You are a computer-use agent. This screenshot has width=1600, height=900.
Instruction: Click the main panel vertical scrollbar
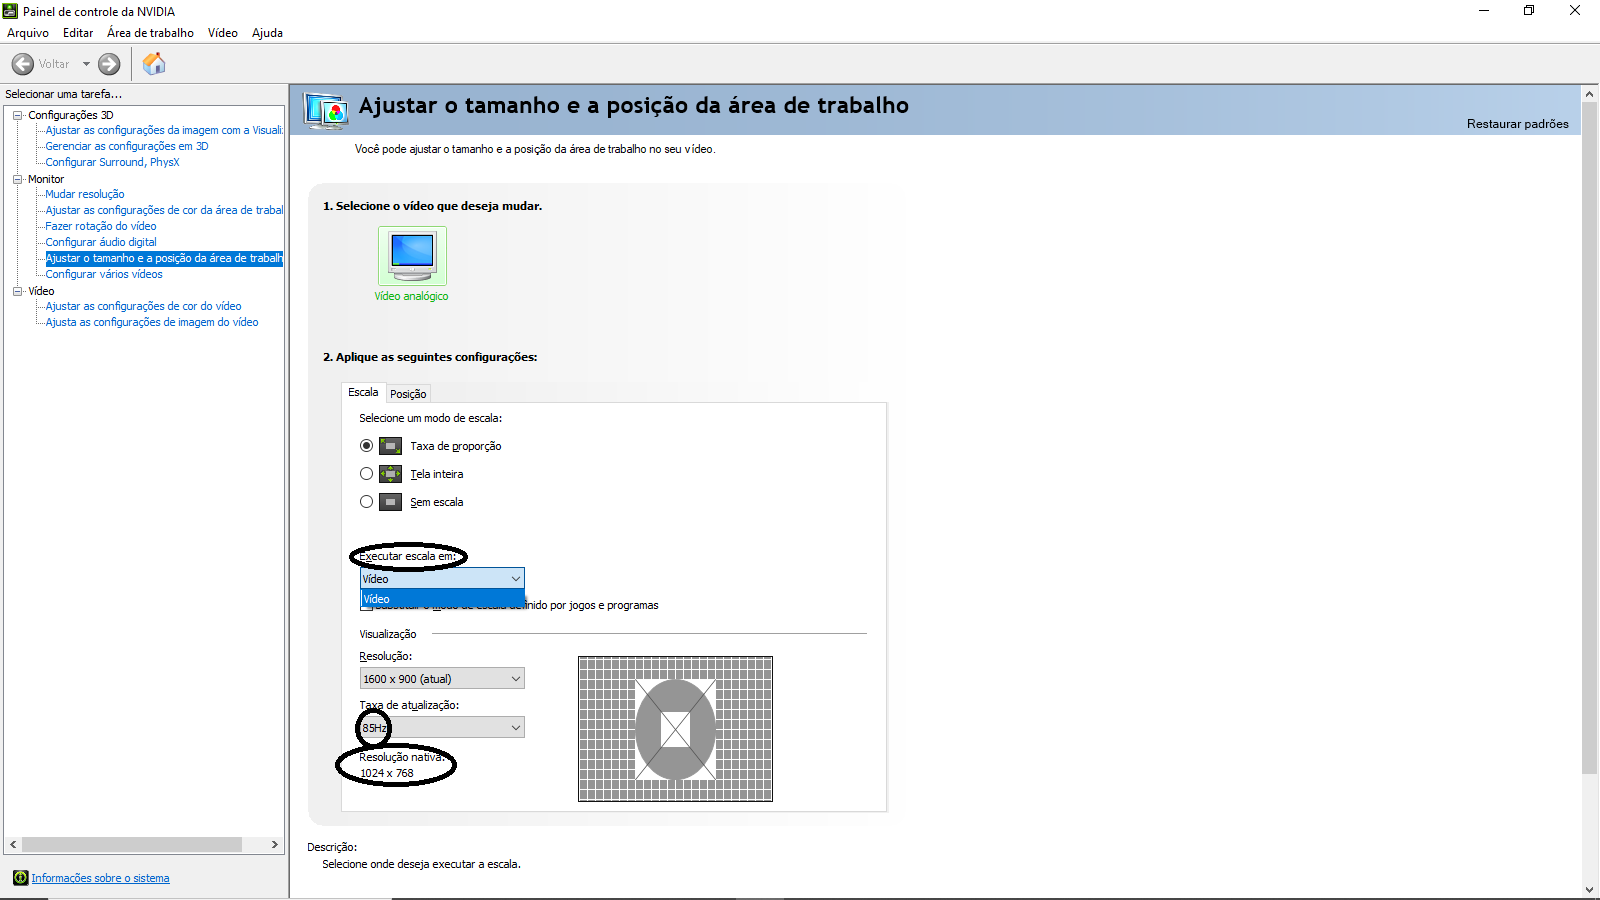click(x=1590, y=437)
